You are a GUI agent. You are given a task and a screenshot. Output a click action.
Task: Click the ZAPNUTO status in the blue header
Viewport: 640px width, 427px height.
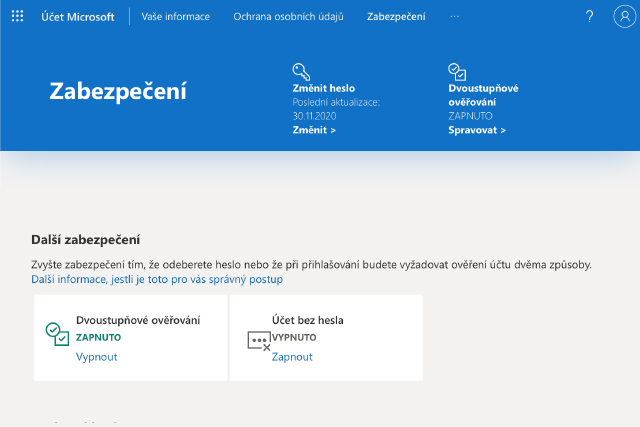coord(470,116)
